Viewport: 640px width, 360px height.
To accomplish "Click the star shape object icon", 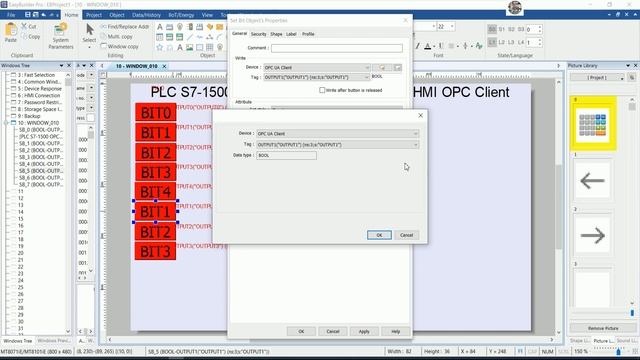I will click(x=160, y=47).
